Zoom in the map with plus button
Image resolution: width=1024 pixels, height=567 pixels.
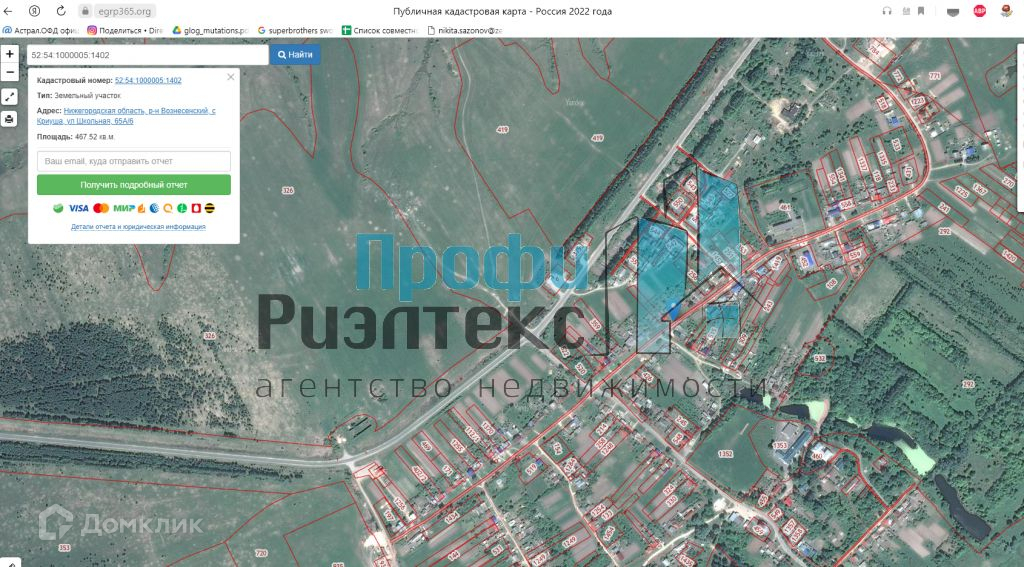click(9, 54)
